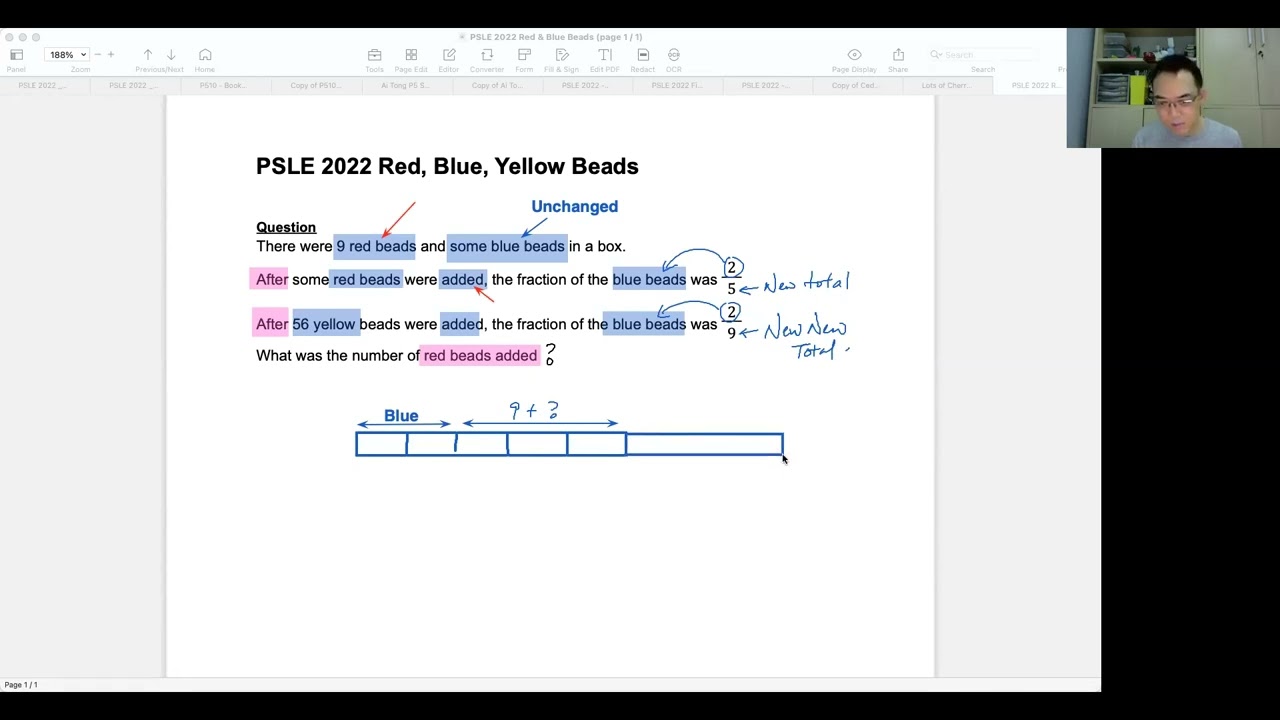Click 'Page 1 / 1' status text
Screen dimensions: 1280x720
pos(21,685)
